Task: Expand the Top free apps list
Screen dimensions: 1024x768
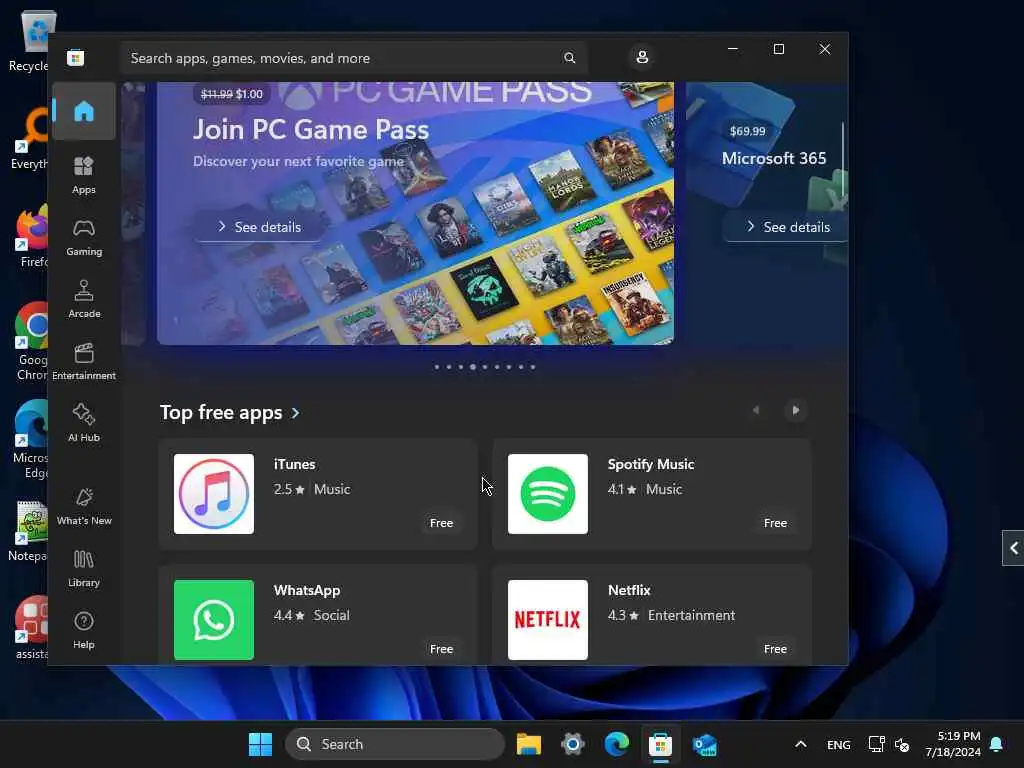Action: (x=230, y=413)
